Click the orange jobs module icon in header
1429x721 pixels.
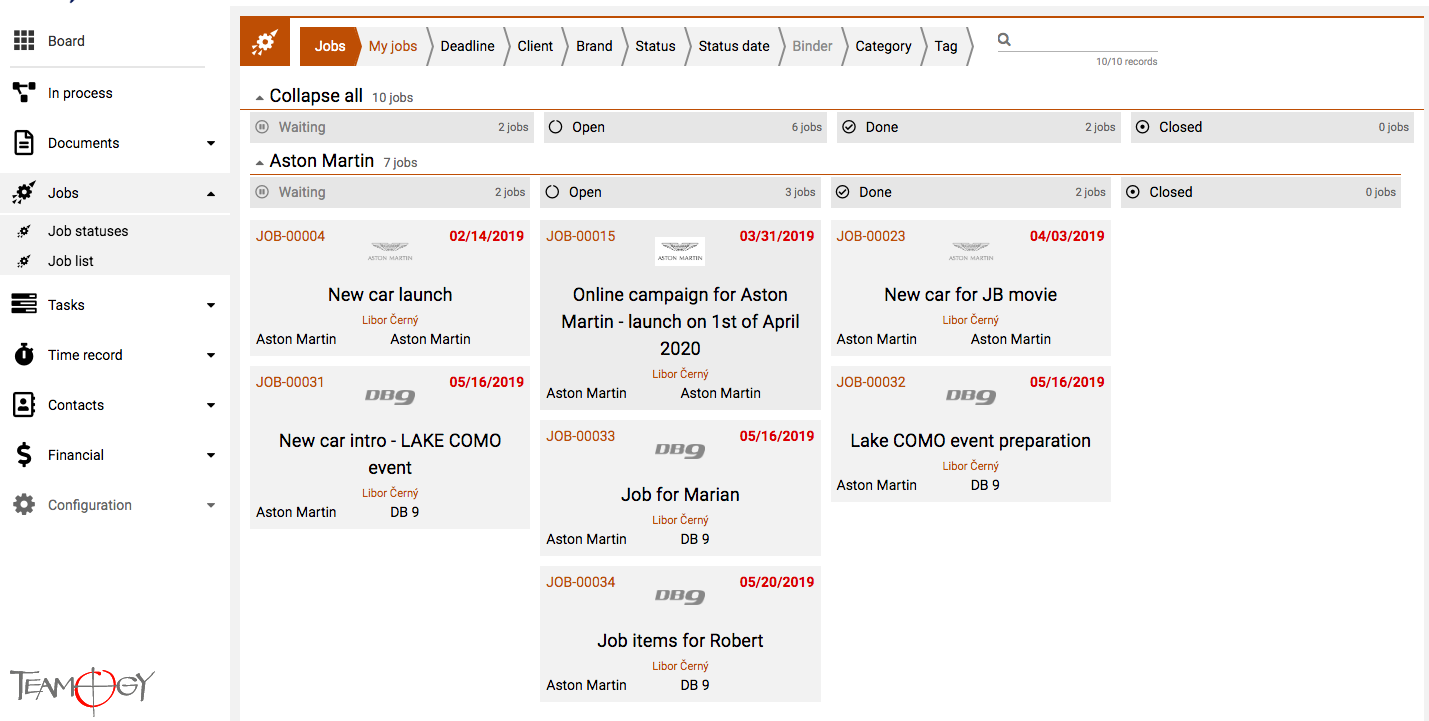pos(265,42)
